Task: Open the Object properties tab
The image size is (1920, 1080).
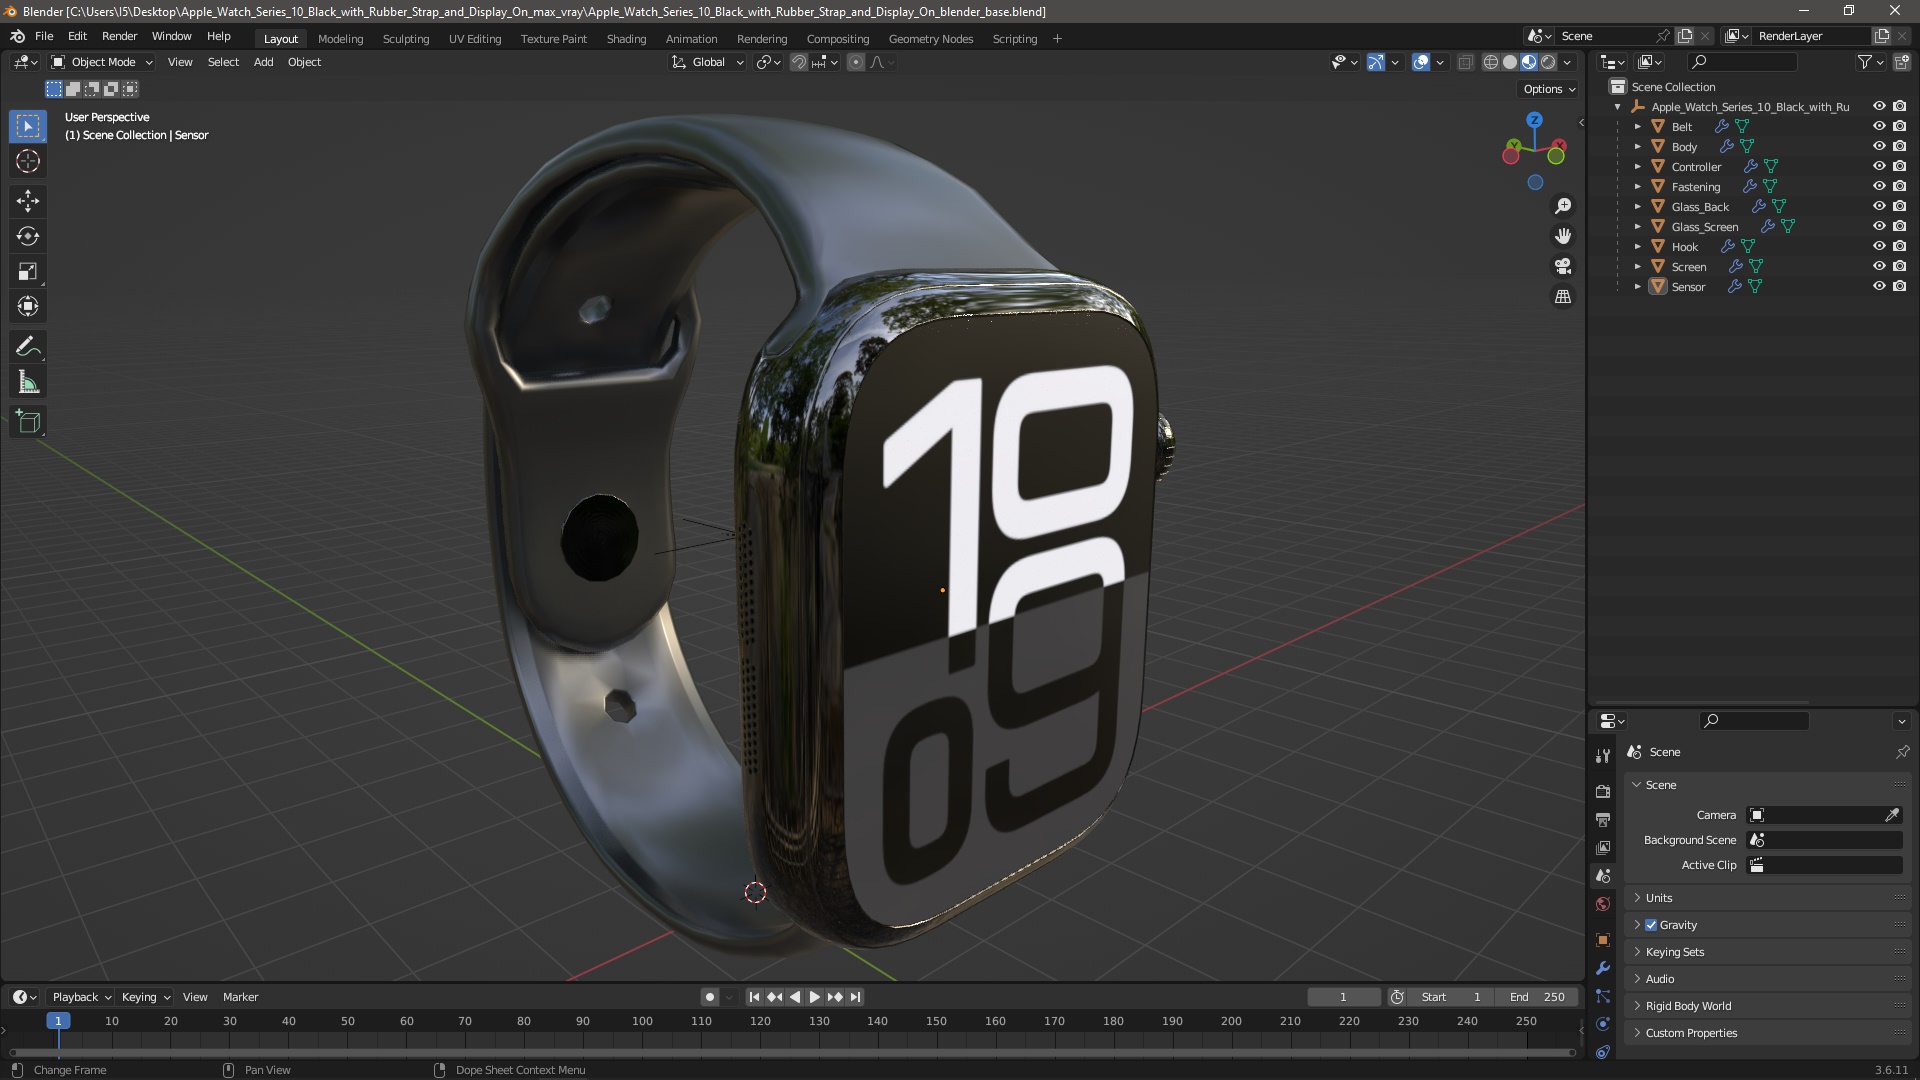Action: (1603, 939)
